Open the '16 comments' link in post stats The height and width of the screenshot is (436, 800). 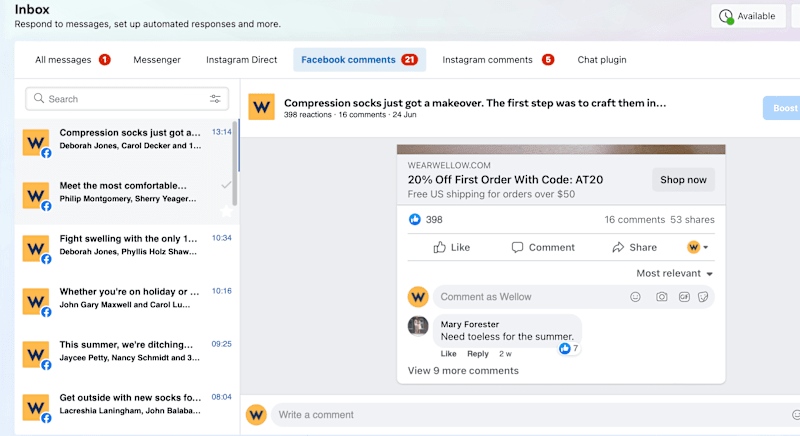click(x=635, y=220)
